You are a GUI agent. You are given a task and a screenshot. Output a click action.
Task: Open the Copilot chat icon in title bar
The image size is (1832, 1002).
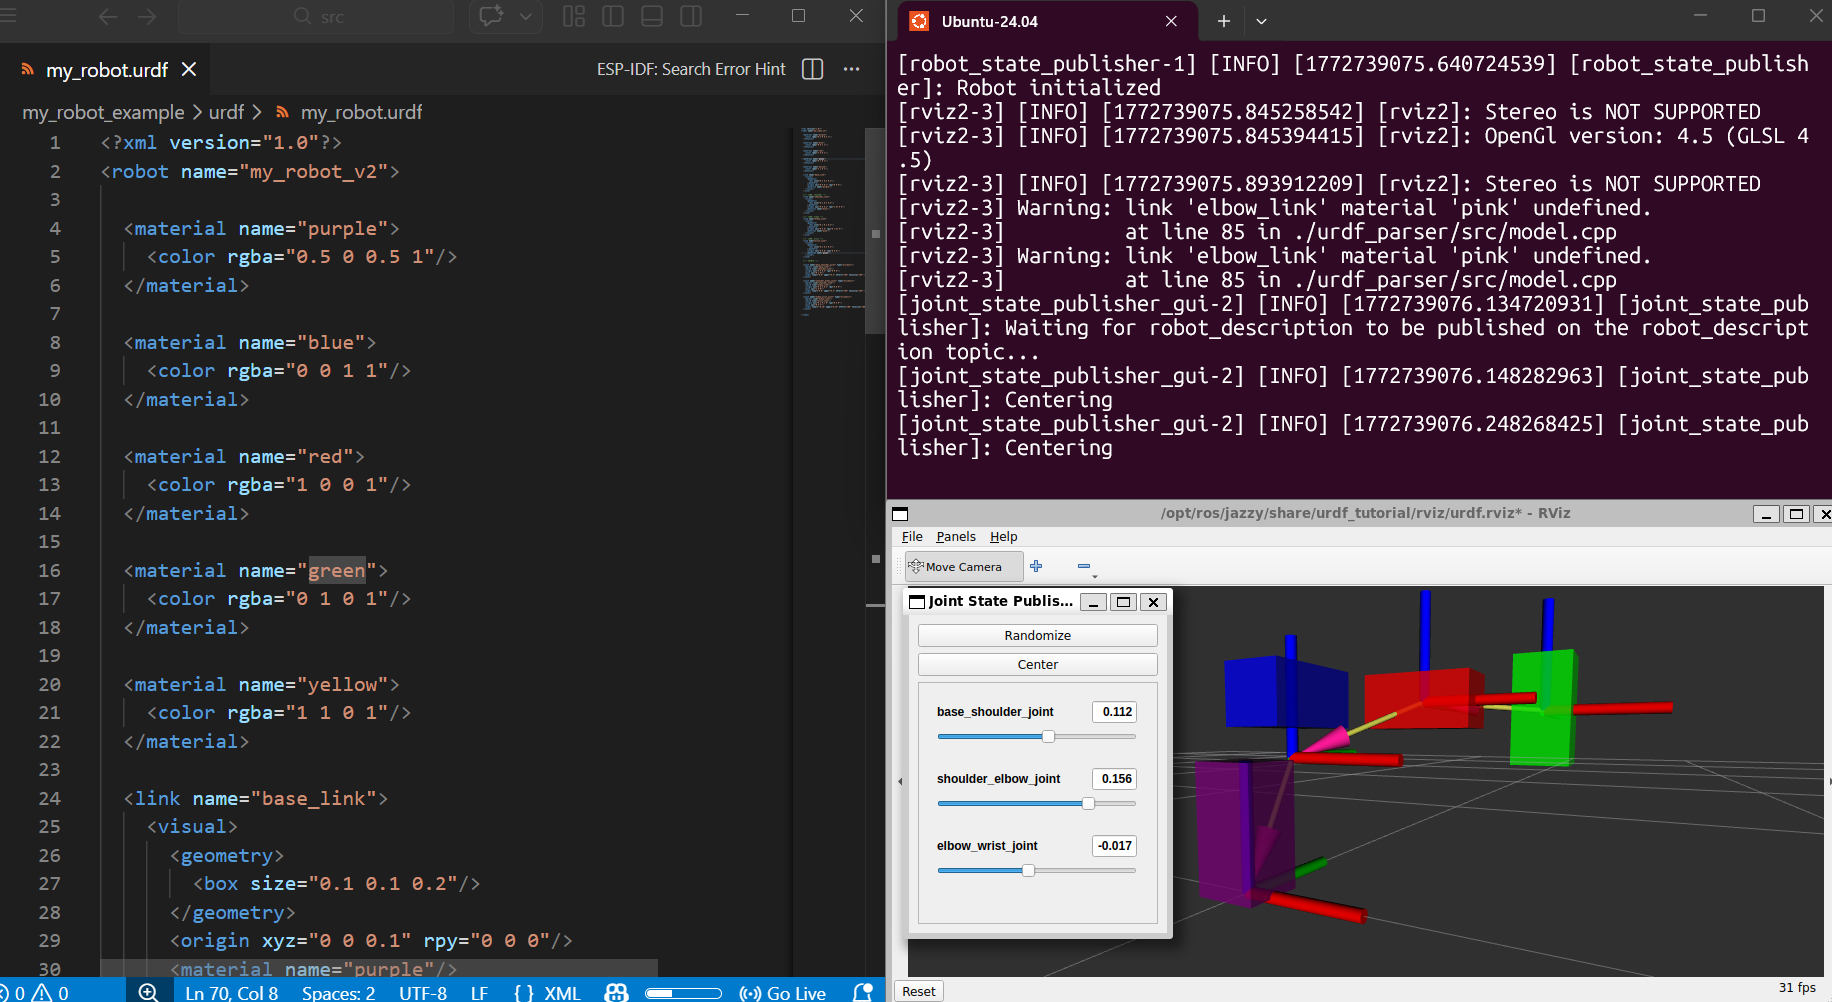491,16
